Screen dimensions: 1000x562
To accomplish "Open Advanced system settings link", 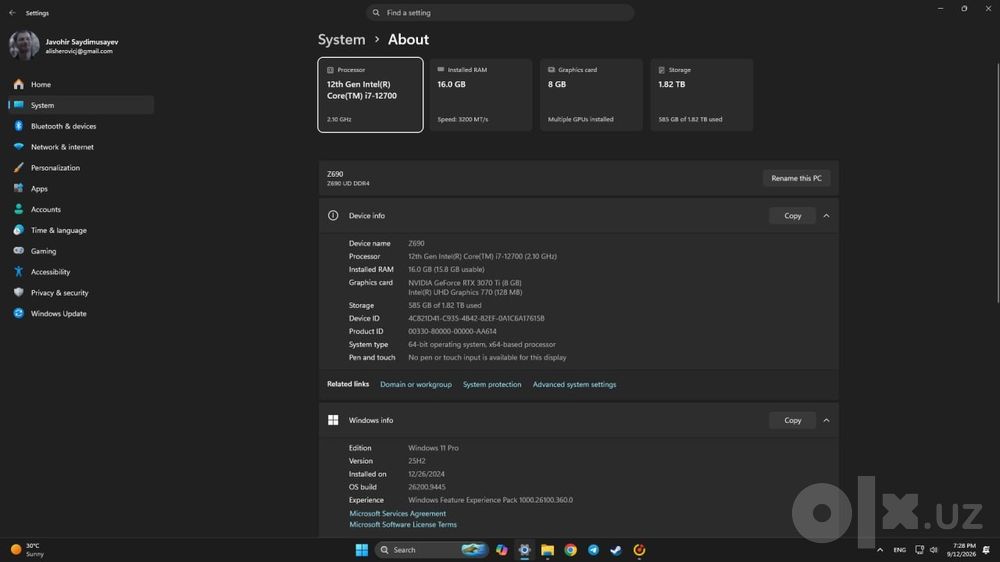I will [574, 385].
